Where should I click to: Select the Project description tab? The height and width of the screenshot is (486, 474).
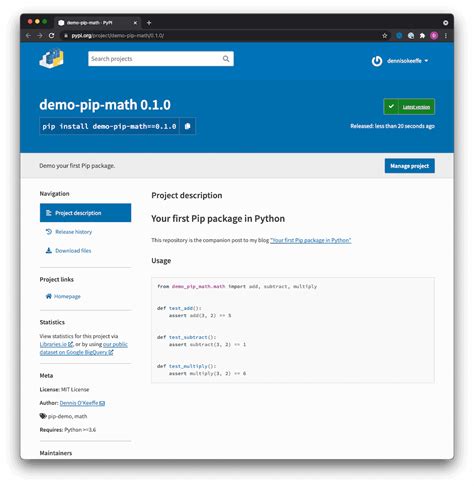click(85, 213)
